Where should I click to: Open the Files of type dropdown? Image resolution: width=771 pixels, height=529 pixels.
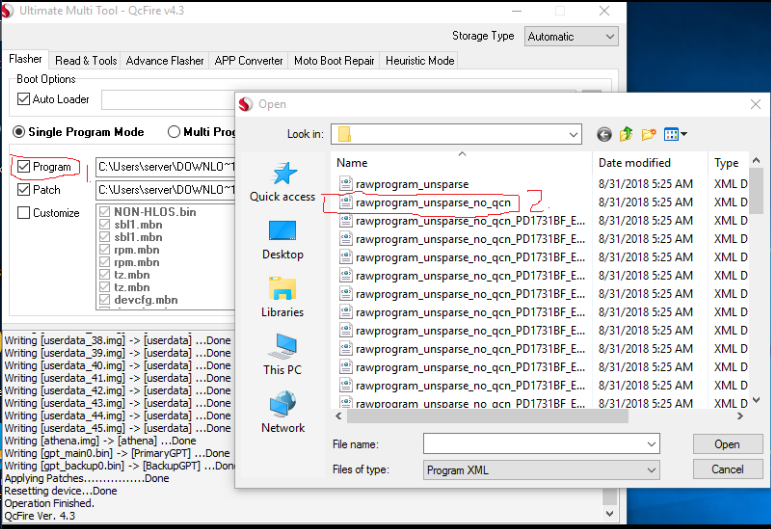(x=541, y=470)
